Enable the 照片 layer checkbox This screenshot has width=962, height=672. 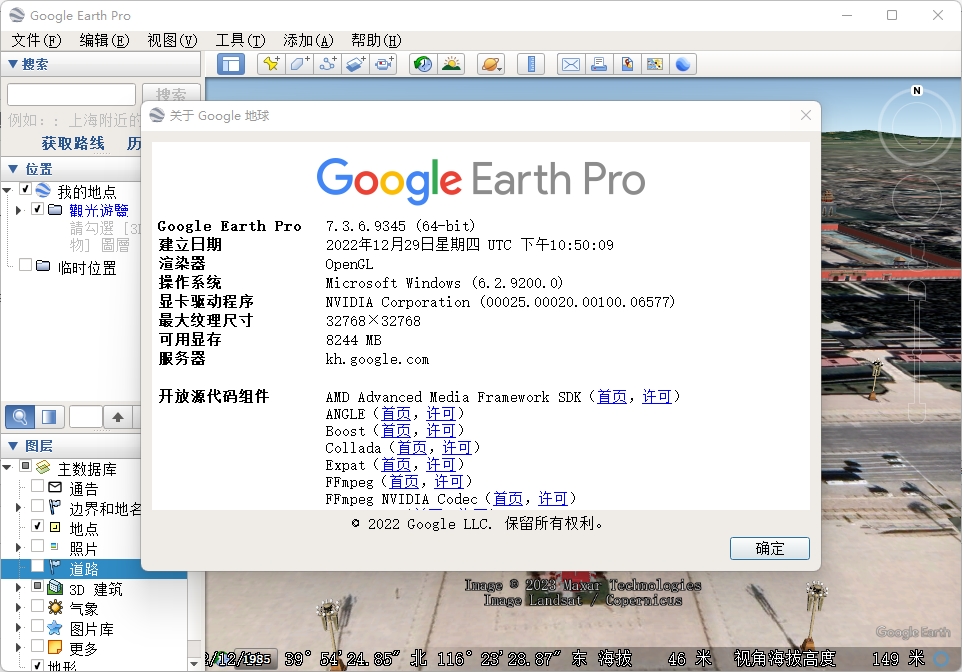click(37, 547)
